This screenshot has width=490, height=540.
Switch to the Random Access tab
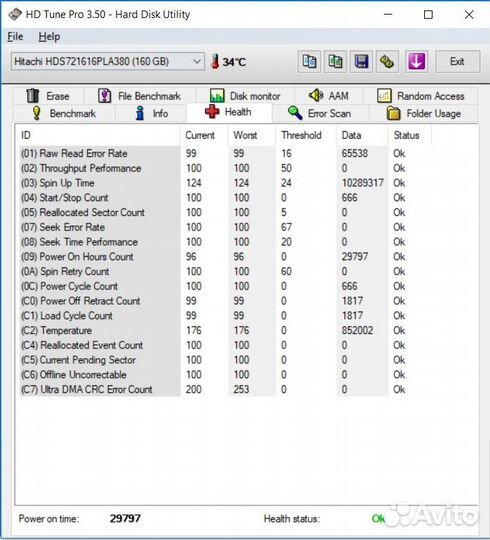(x=421, y=96)
